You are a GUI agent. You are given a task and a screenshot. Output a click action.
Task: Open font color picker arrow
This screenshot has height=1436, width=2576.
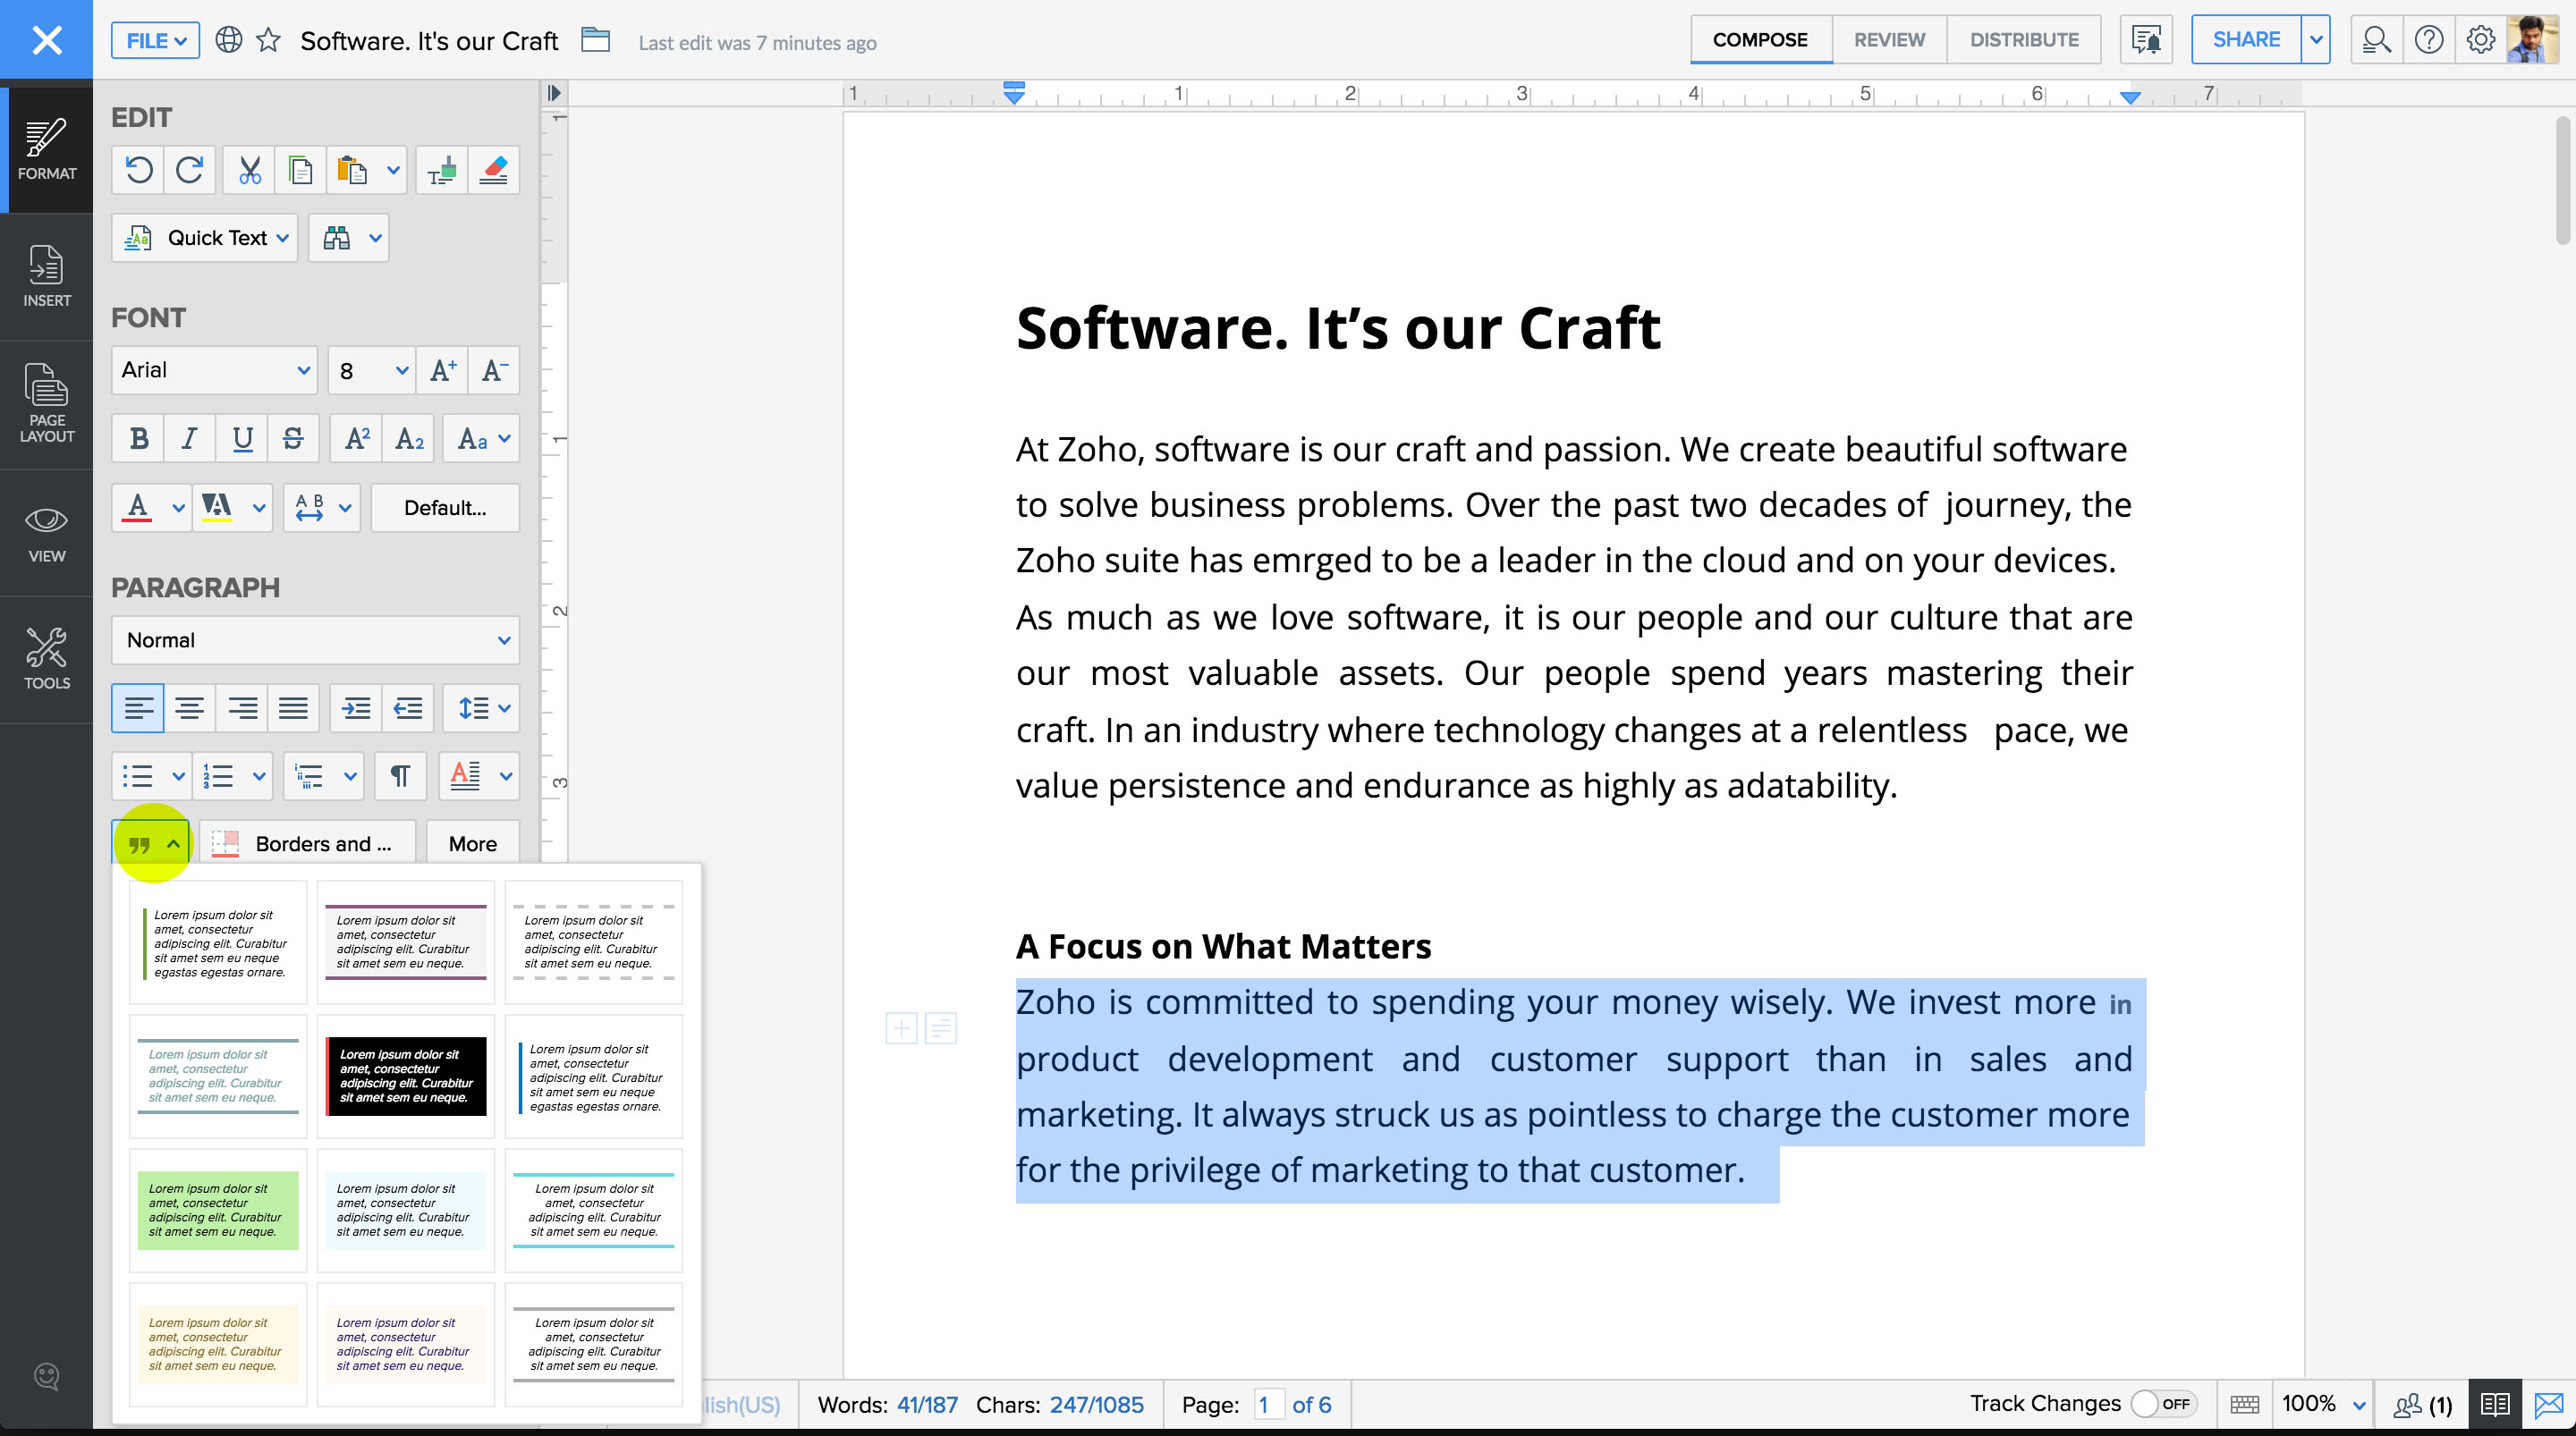[x=178, y=508]
